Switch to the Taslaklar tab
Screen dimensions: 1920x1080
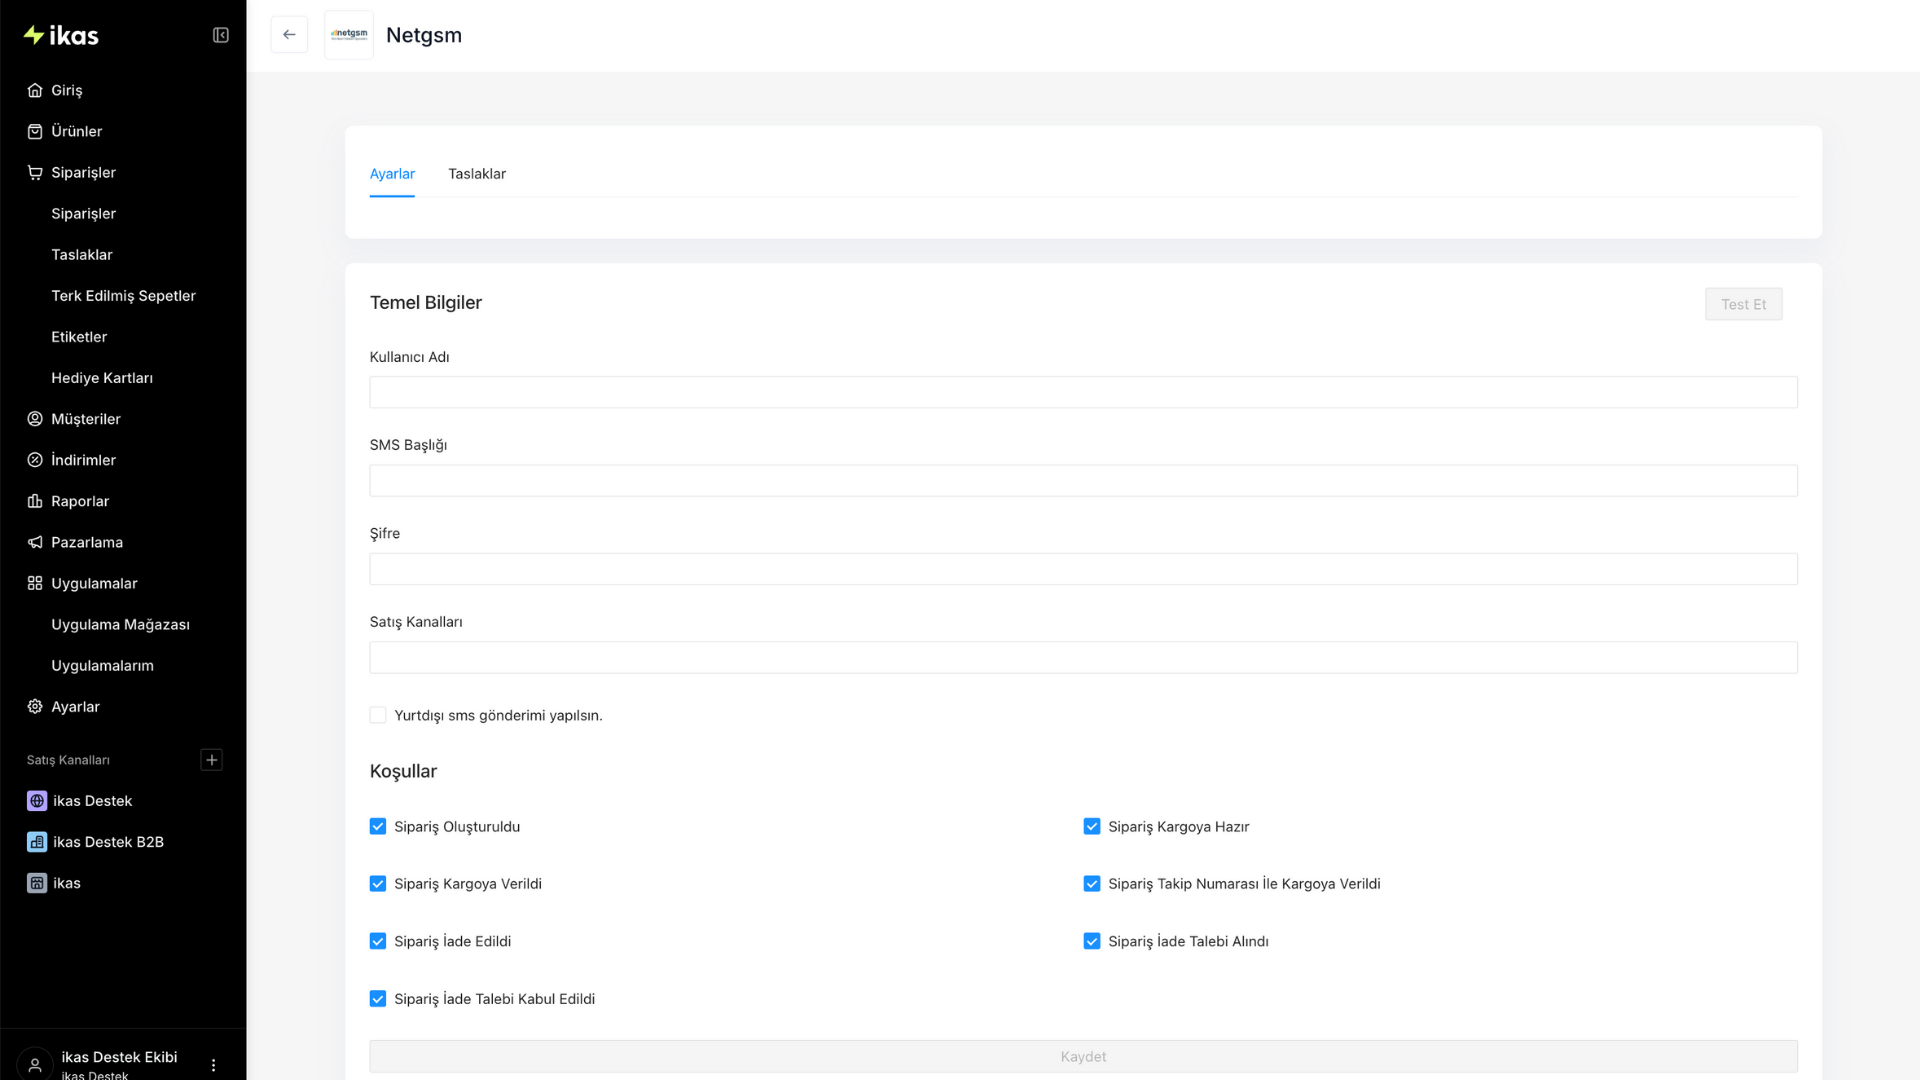point(477,174)
